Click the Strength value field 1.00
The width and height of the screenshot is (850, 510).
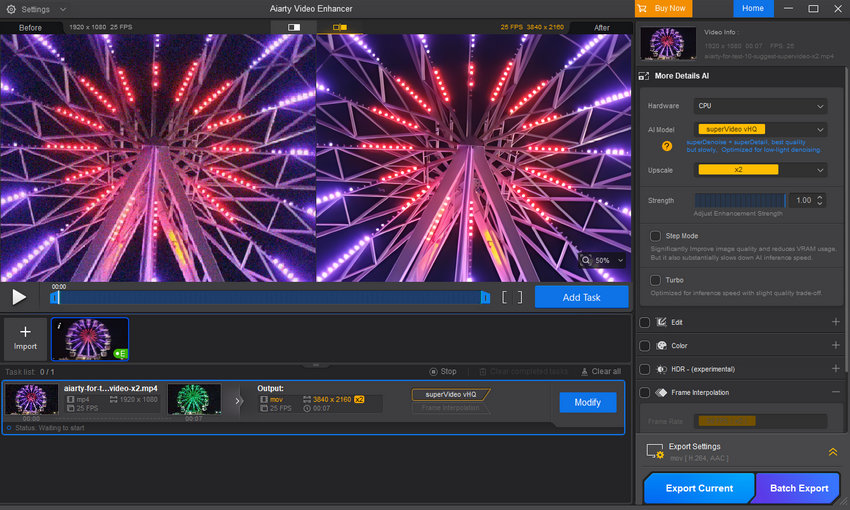(803, 201)
